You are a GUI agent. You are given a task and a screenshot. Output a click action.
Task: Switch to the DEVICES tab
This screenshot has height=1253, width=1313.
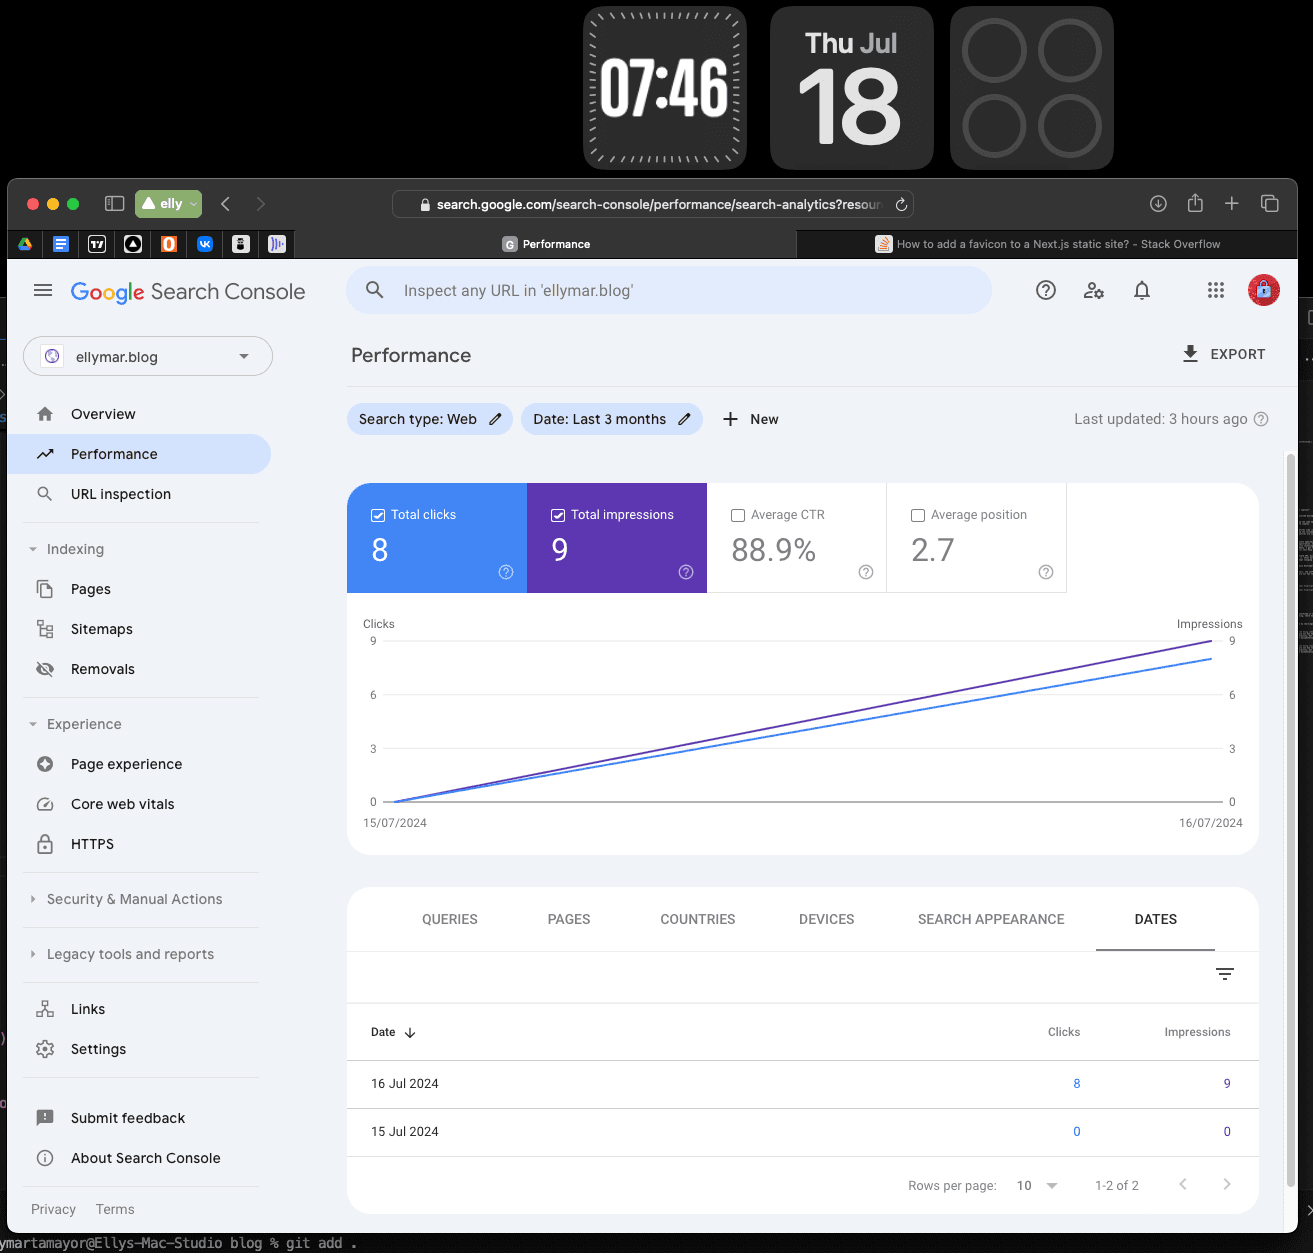(827, 919)
